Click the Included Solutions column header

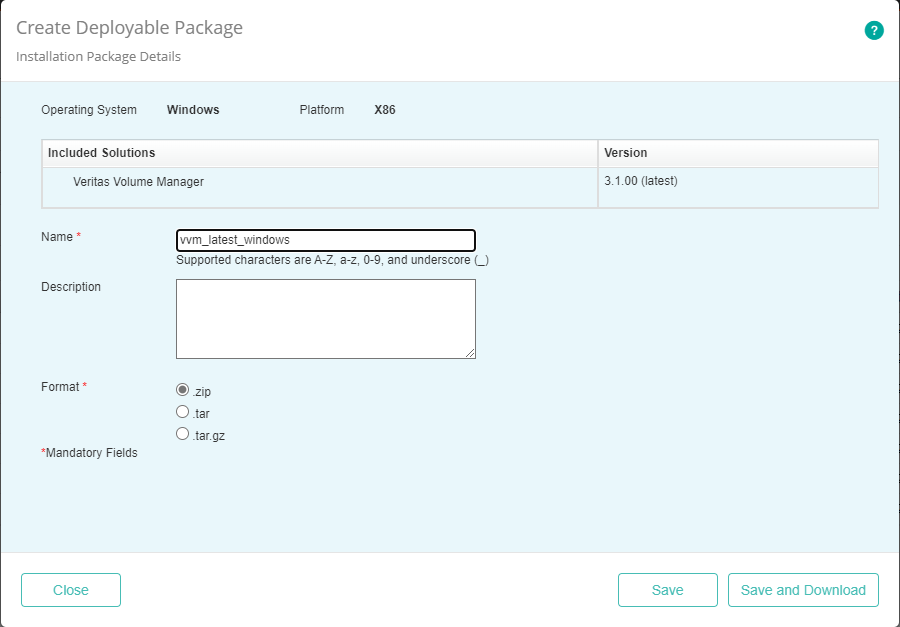coord(100,153)
